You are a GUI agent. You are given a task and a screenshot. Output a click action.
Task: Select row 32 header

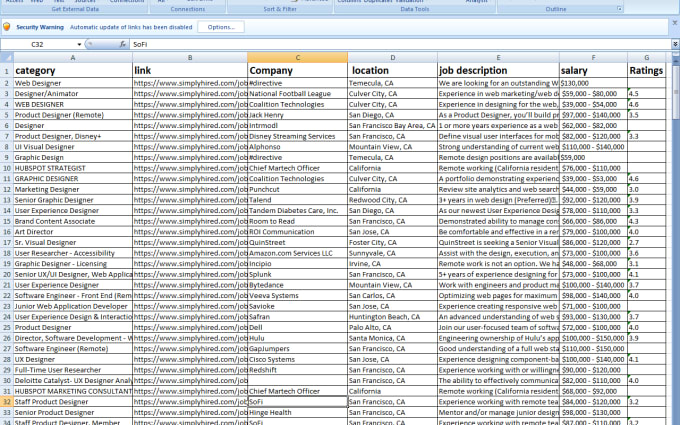click(x=7, y=402)
